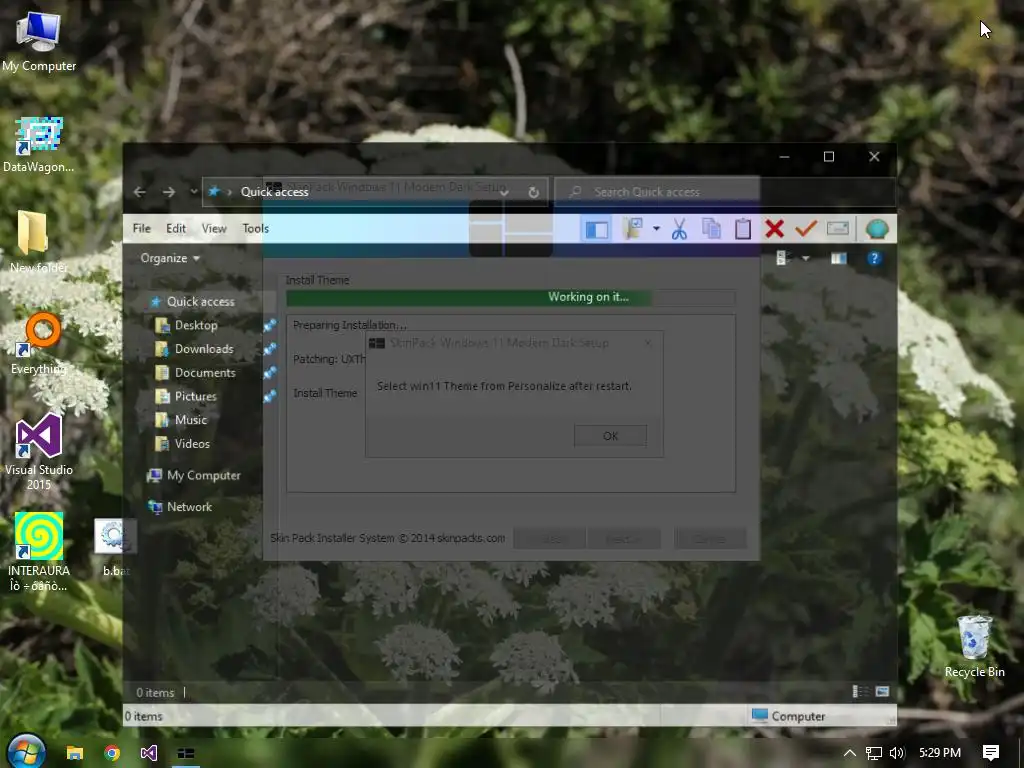Open the Action Center notification icon
The width and height of the screenshot is (1024, 768).
coord(991,753)
